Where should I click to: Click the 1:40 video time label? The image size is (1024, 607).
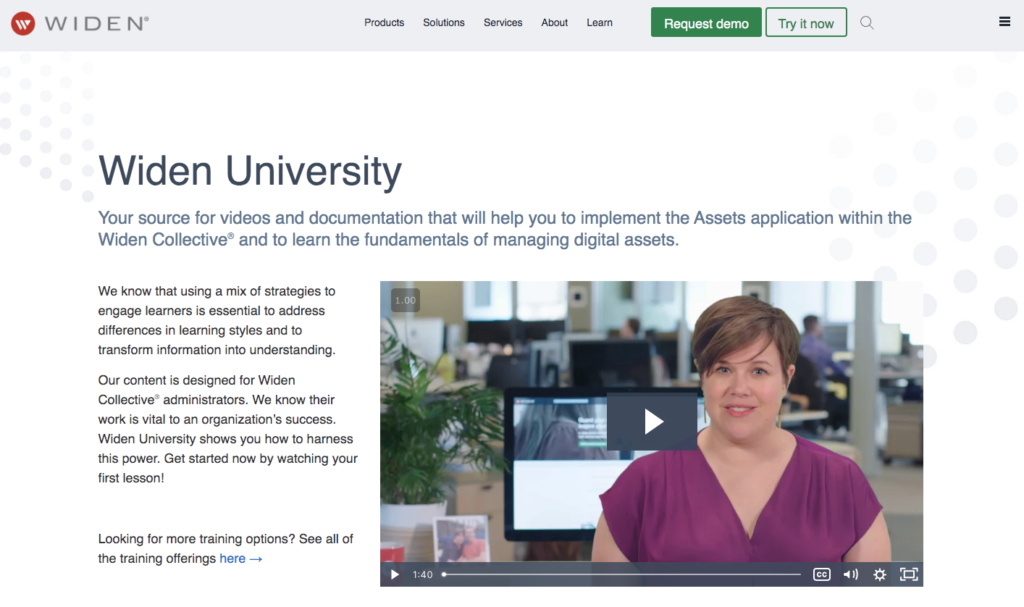click(423, 574)
